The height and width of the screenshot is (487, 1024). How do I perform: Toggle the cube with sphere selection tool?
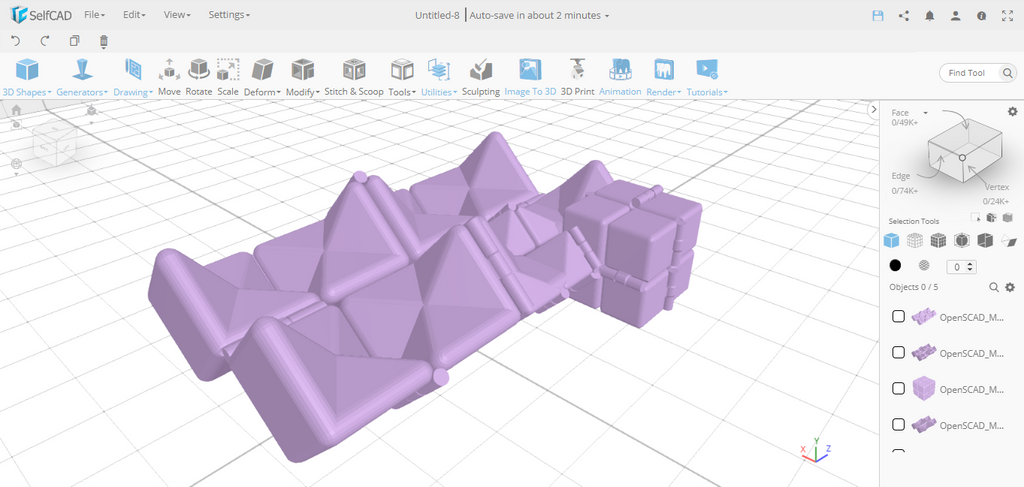[x=961, y=240]
